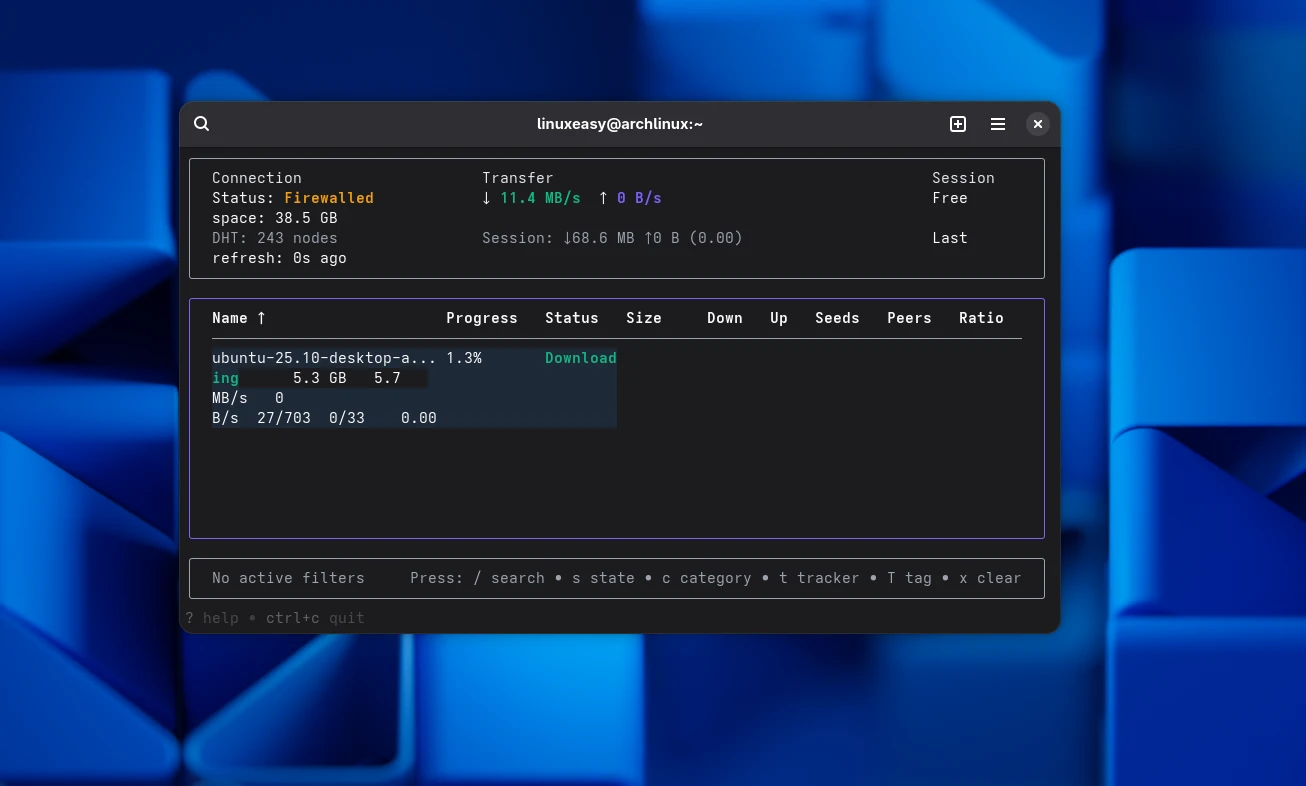Open help via the ? help option
Screen dimensions: 1306x786
pos(211,618)
